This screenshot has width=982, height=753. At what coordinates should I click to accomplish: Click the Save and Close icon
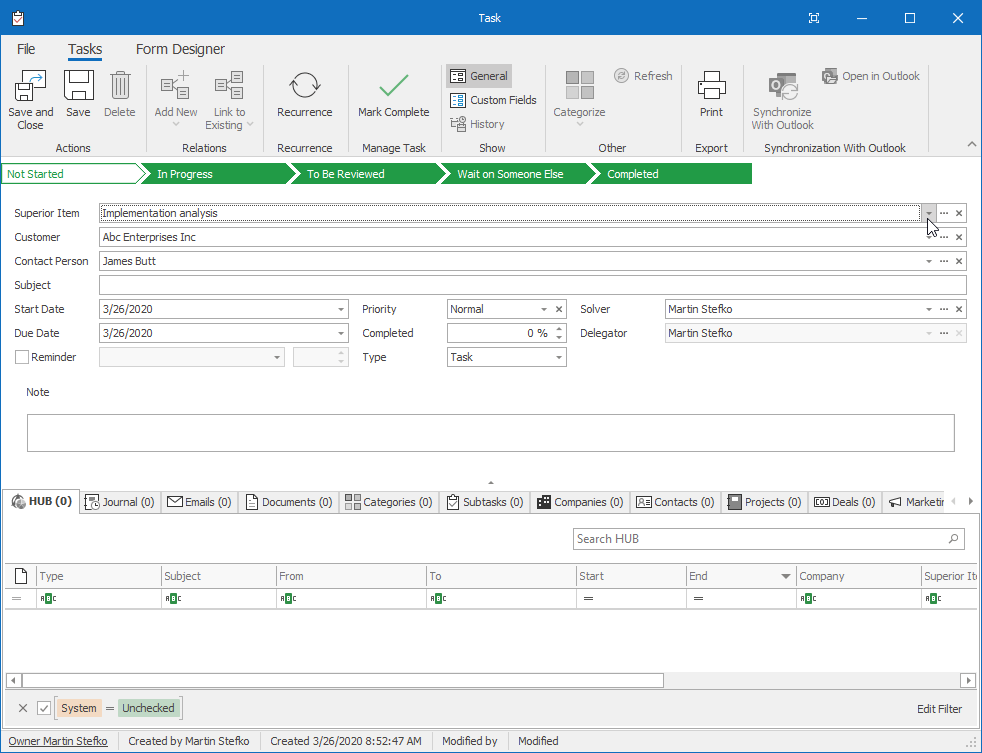[30, 87]
